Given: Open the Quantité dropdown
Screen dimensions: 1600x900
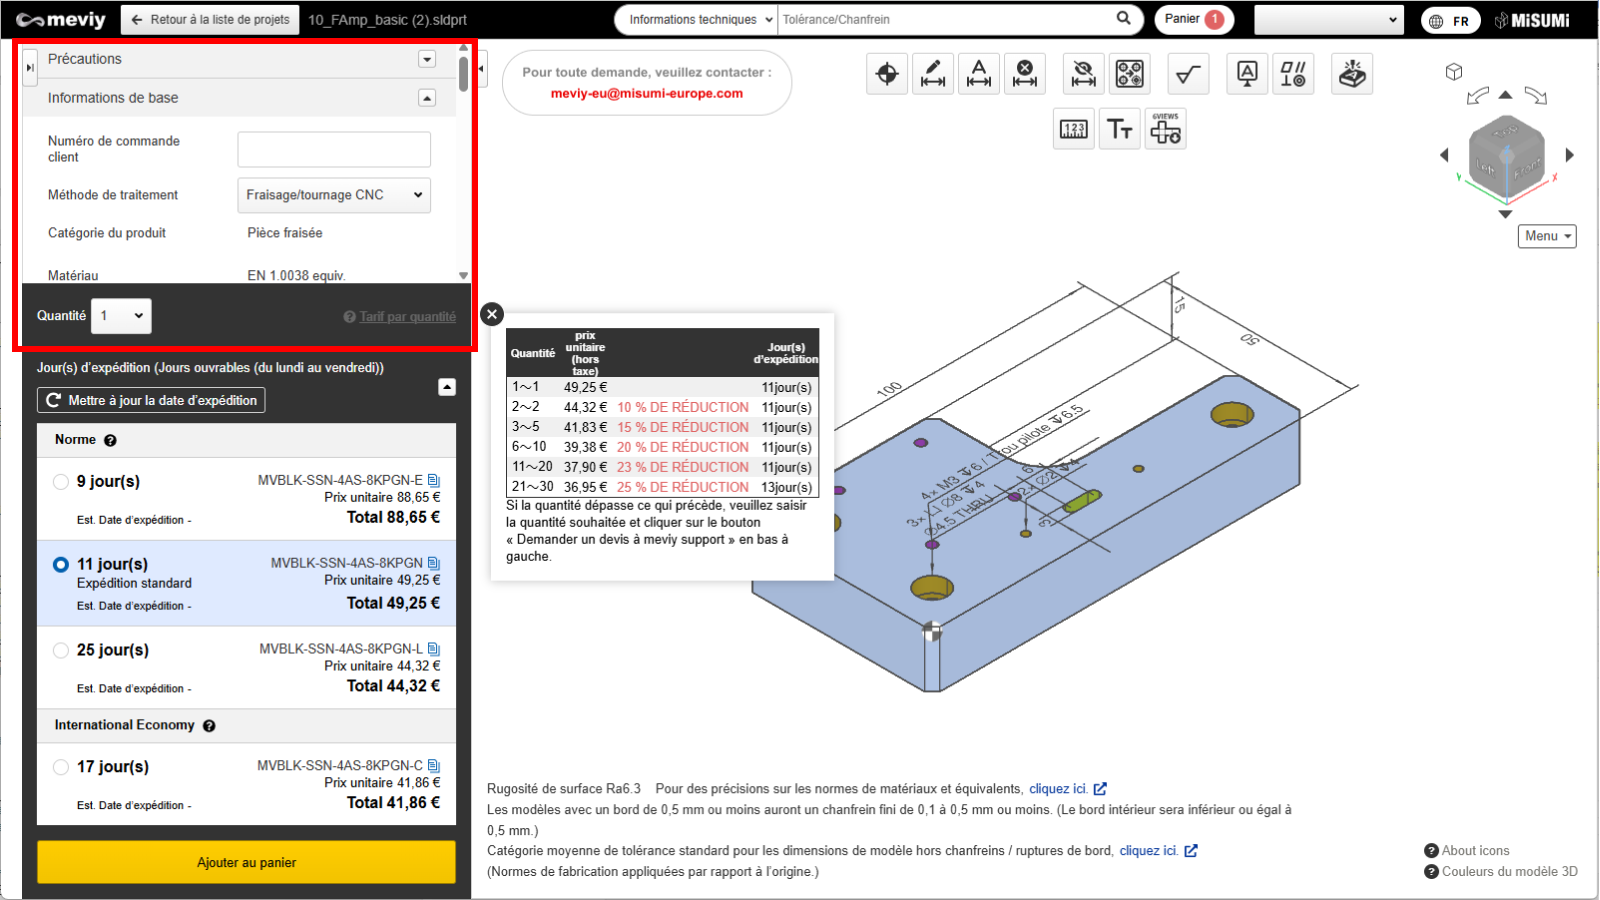Looking at the screenshot, I should pyautogui.click(x=121, y=316).
